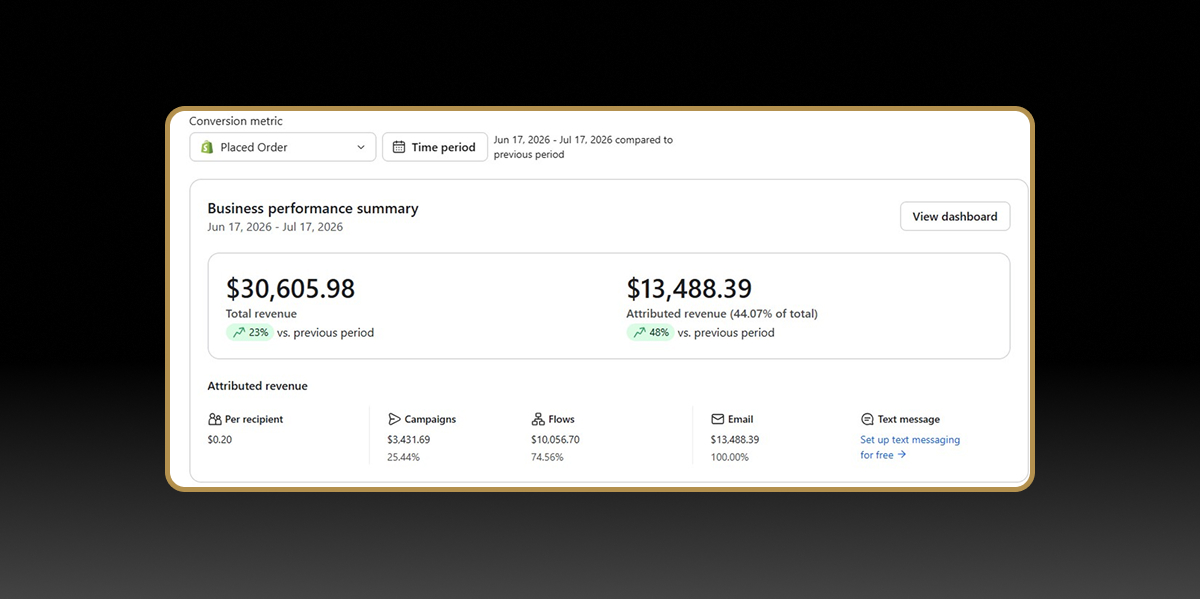Click the 'compared to previous period' date range text
This screenshot has height=599, width=1200.
pyautogui.click(x=584, y=147)
